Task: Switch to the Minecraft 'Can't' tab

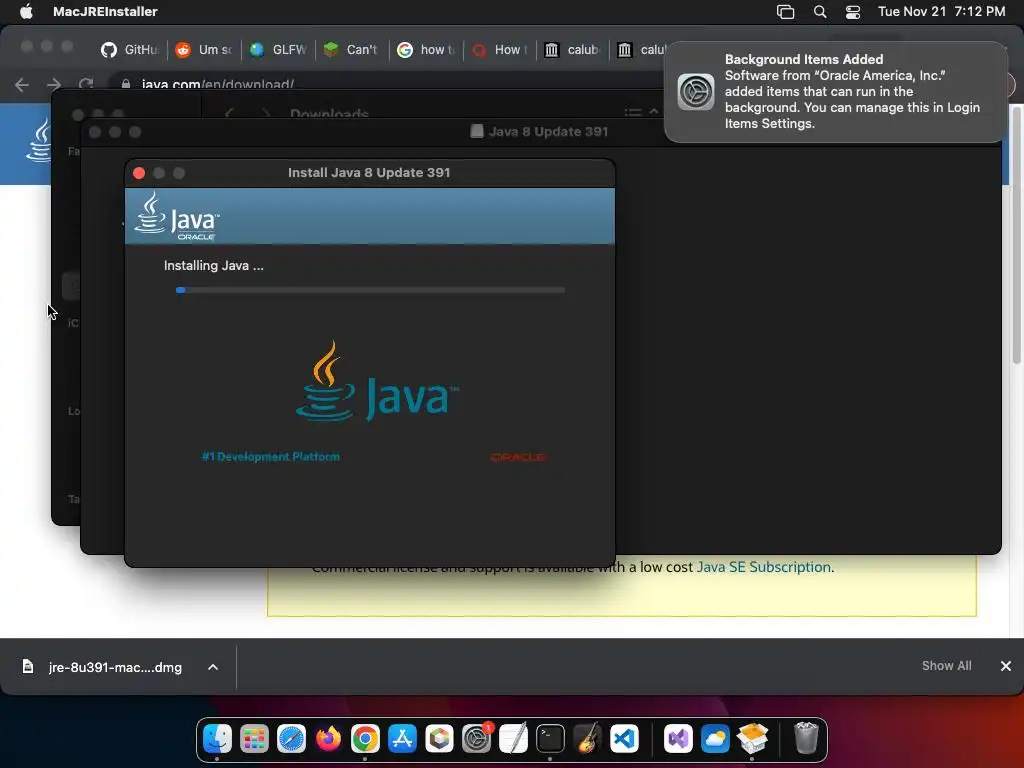Action: [351, 50]
